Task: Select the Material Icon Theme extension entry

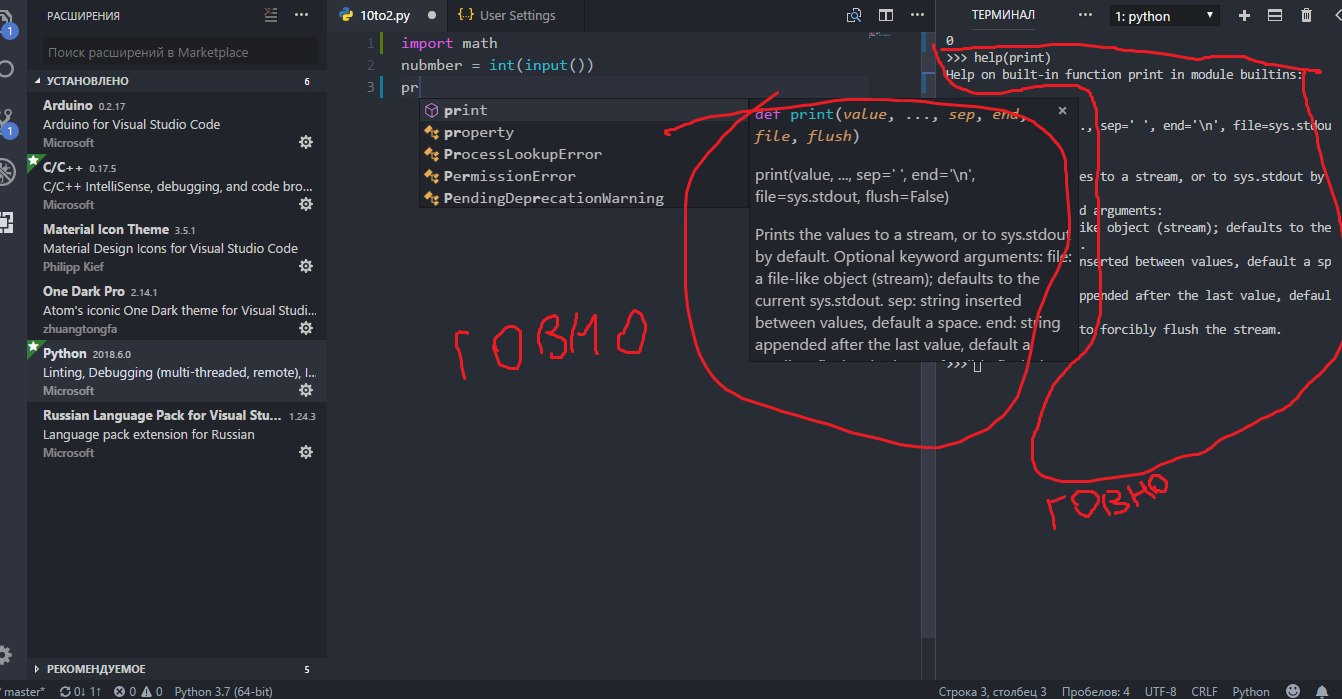Action: pos(178,248)
